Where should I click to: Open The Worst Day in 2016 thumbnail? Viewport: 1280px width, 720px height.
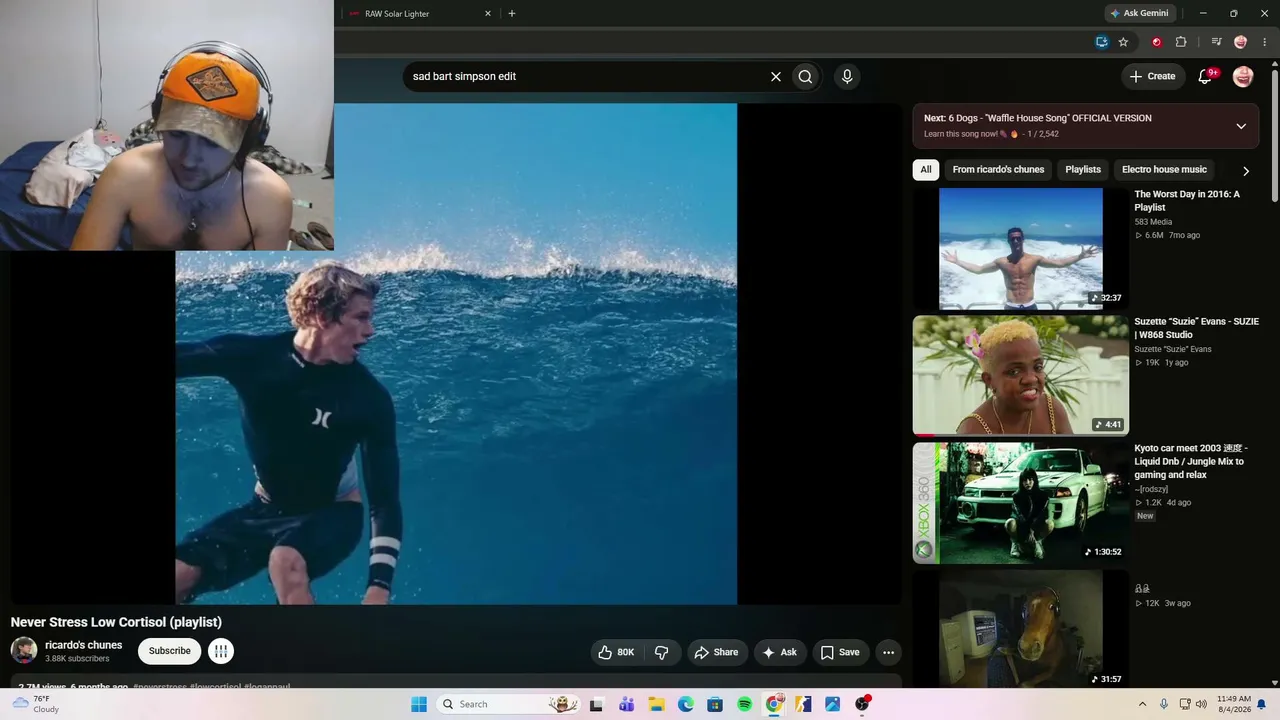click(1020, 249)
